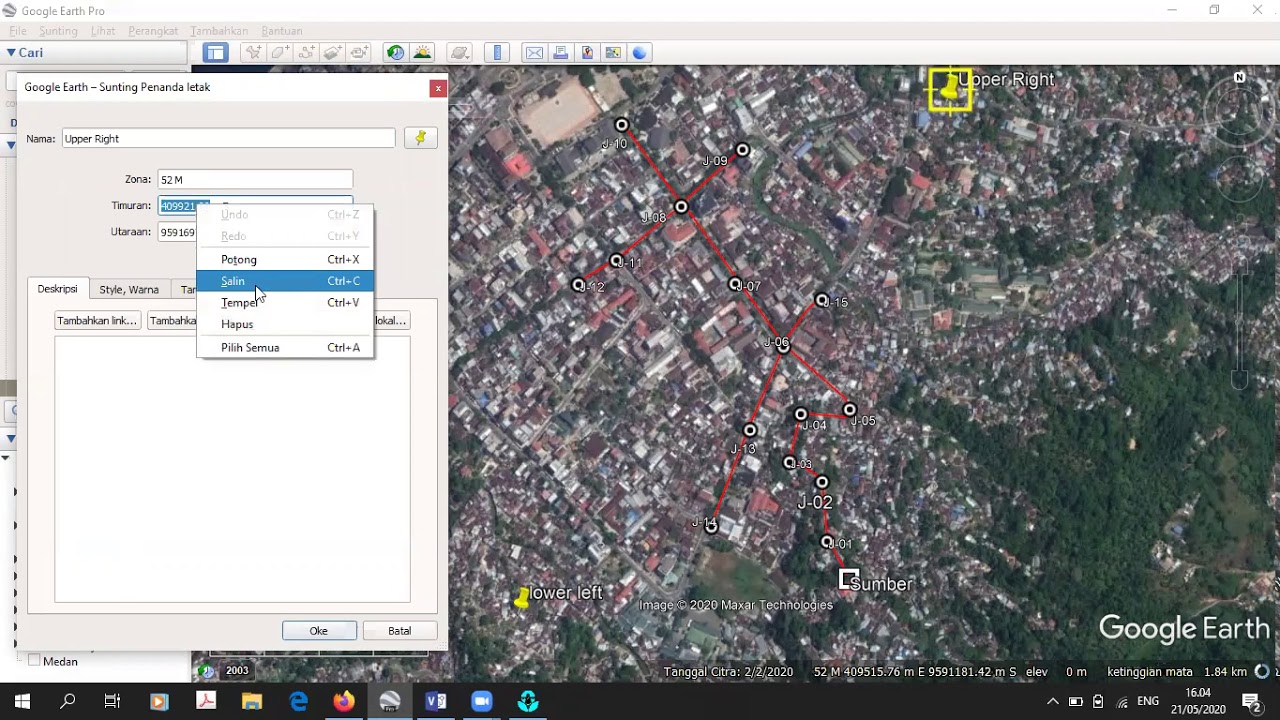Close the Sunting Penanda letak dialog
Image resolution: width=1280 pixels, height=720 pixels.
point(437,88)
